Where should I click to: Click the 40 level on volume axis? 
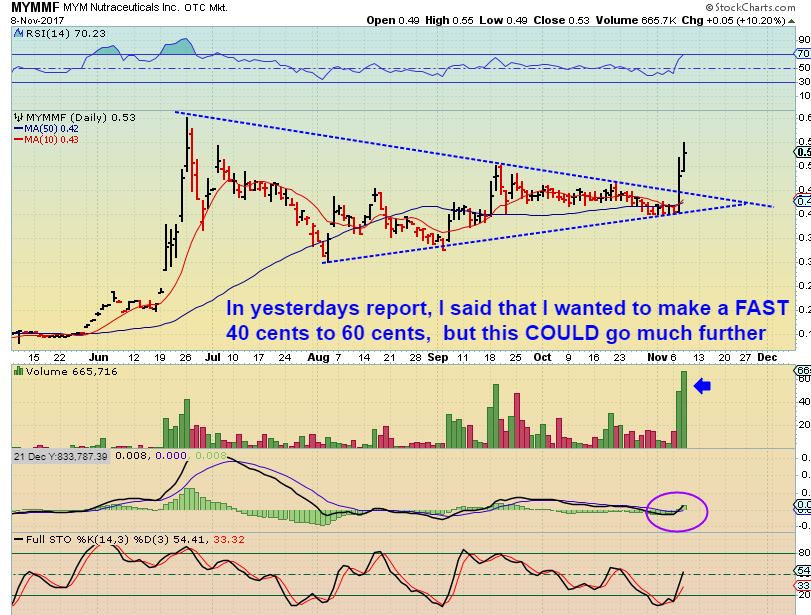point(804,401)
